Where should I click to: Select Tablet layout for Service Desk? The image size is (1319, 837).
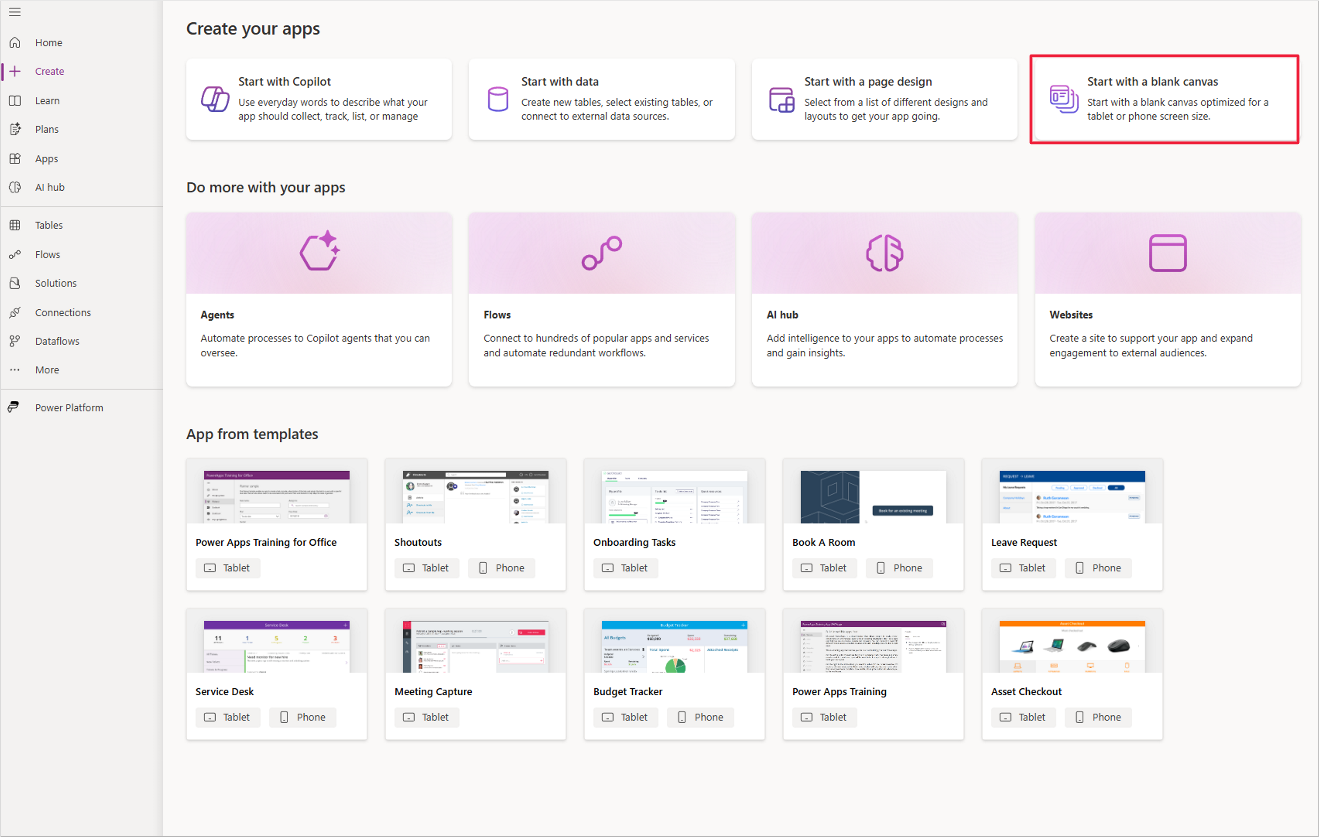[228, 717]
